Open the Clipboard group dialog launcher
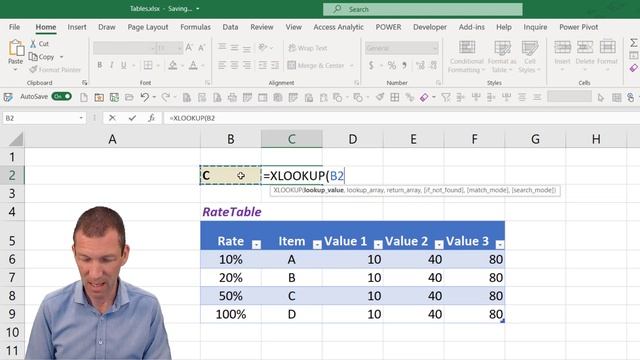The width and height of the screenshot is (640, 360). tap(84, 83)
